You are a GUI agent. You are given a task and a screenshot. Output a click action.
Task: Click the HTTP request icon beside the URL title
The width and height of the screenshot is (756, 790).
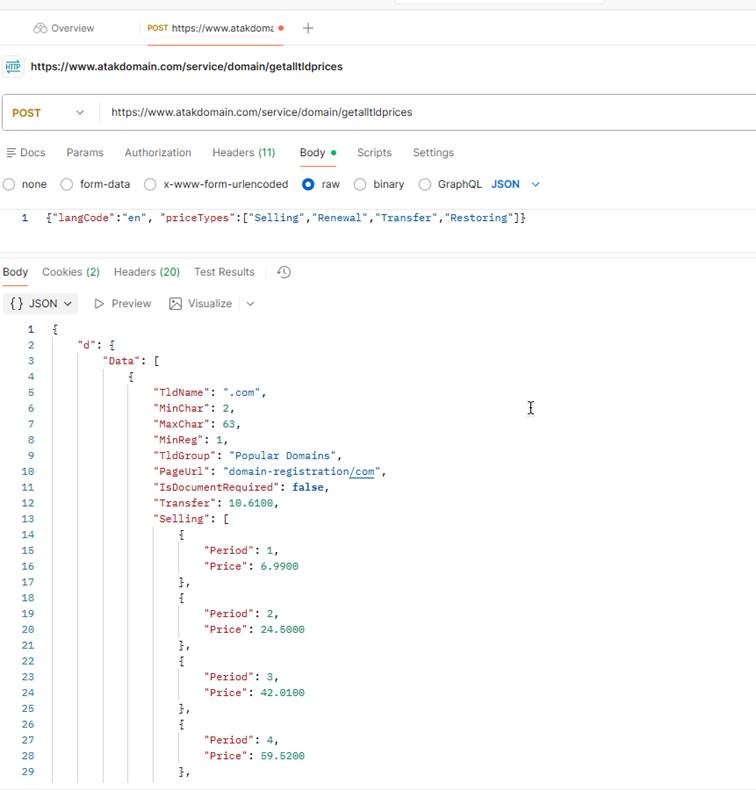click(x=13, y=67)
